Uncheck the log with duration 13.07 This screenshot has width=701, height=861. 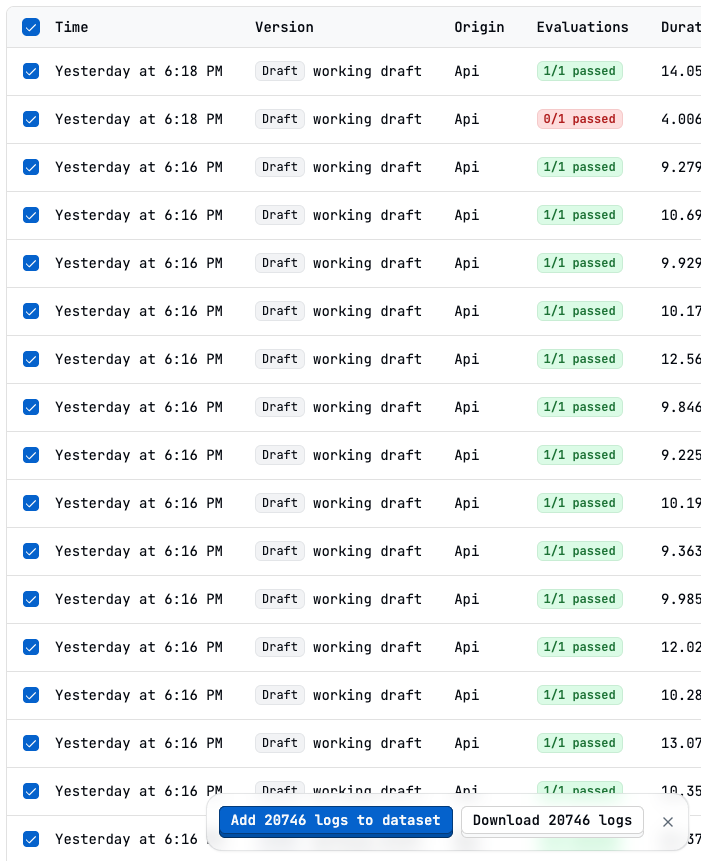[x=31, y=743]
